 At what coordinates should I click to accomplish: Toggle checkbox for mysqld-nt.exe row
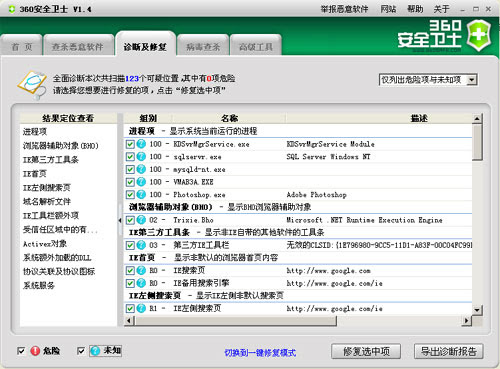130,169
